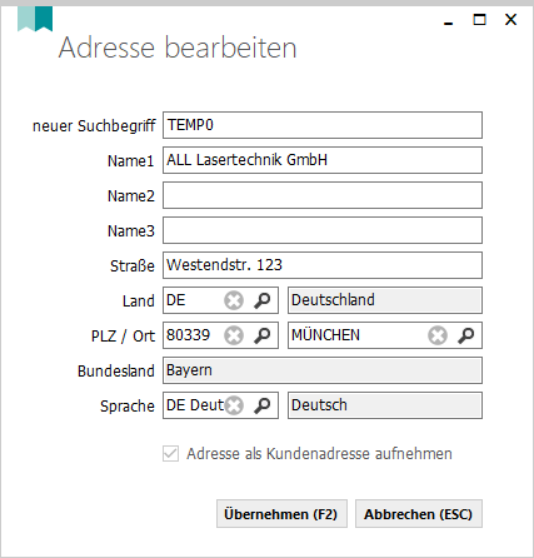Click the Straße field with Westendstr. 123
Image resolution: width=534 pixels, height=558 pixels.
323,265
